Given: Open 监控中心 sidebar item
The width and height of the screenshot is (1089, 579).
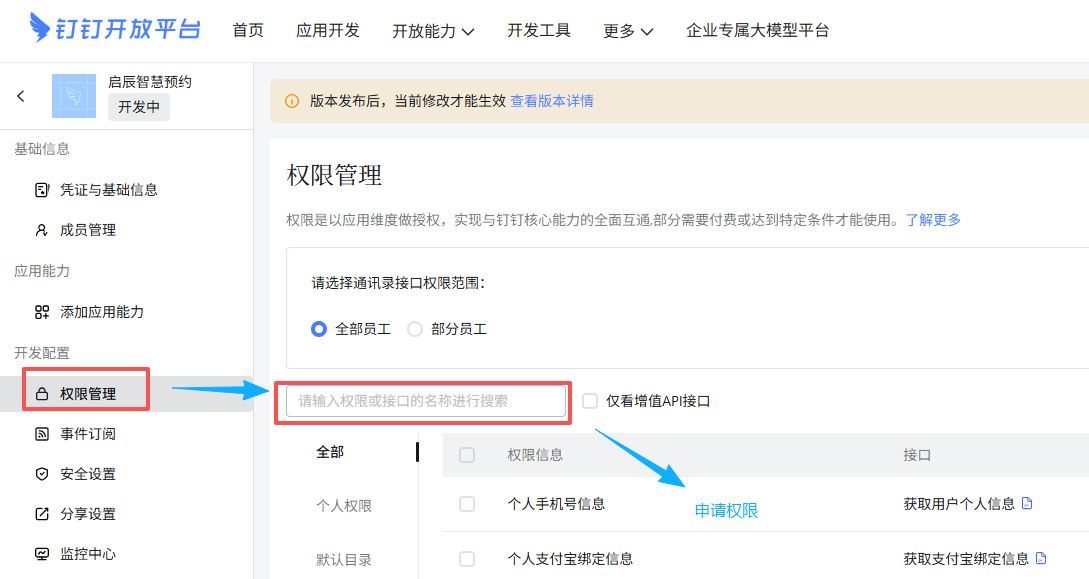Looking at the screenshot, I should (x=87, y=554).
